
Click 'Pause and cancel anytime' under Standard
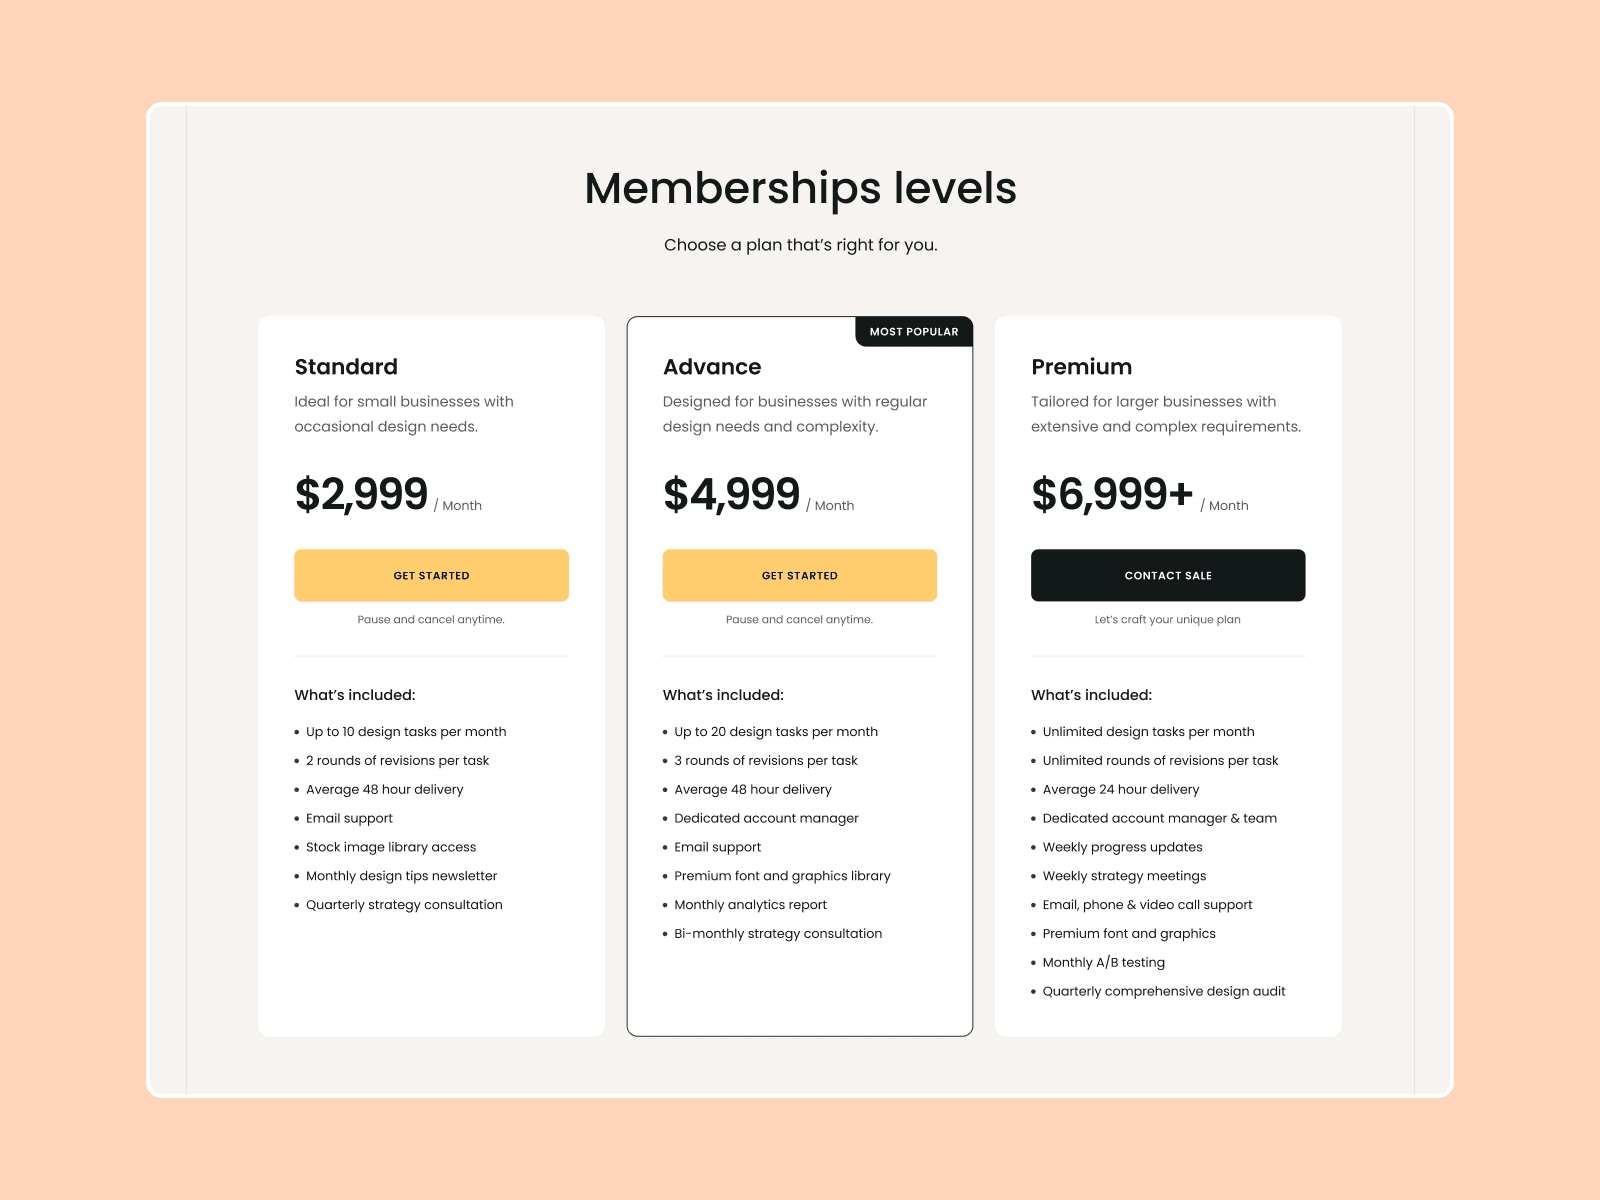tap(431, 620)
